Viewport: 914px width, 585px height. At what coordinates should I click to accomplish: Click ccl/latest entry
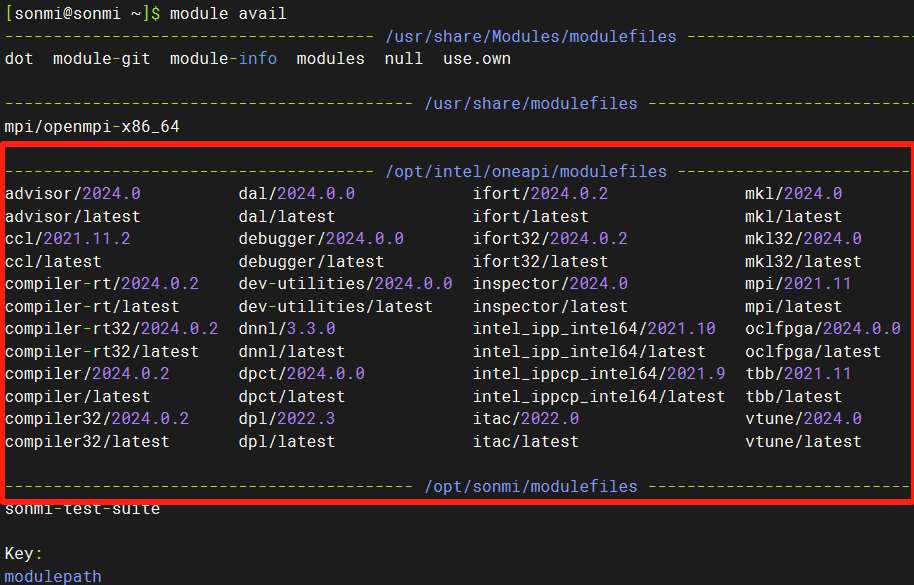point(53,262)
